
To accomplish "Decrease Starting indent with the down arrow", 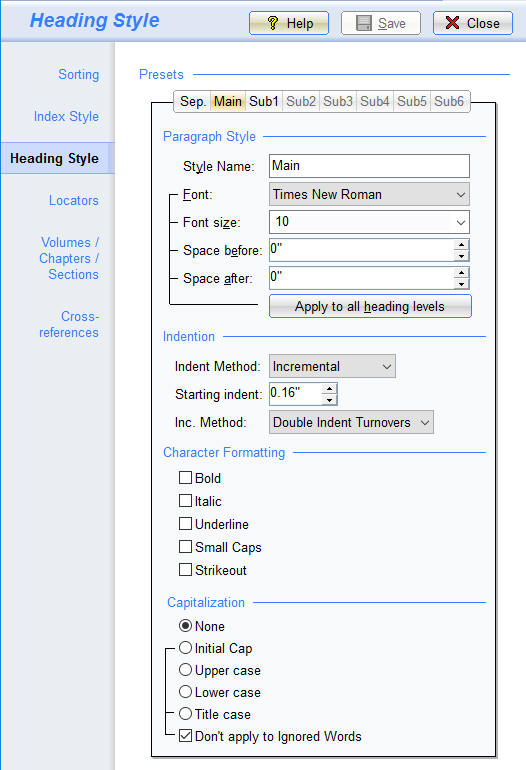I will pyautogui.click(x=330, y=400).
